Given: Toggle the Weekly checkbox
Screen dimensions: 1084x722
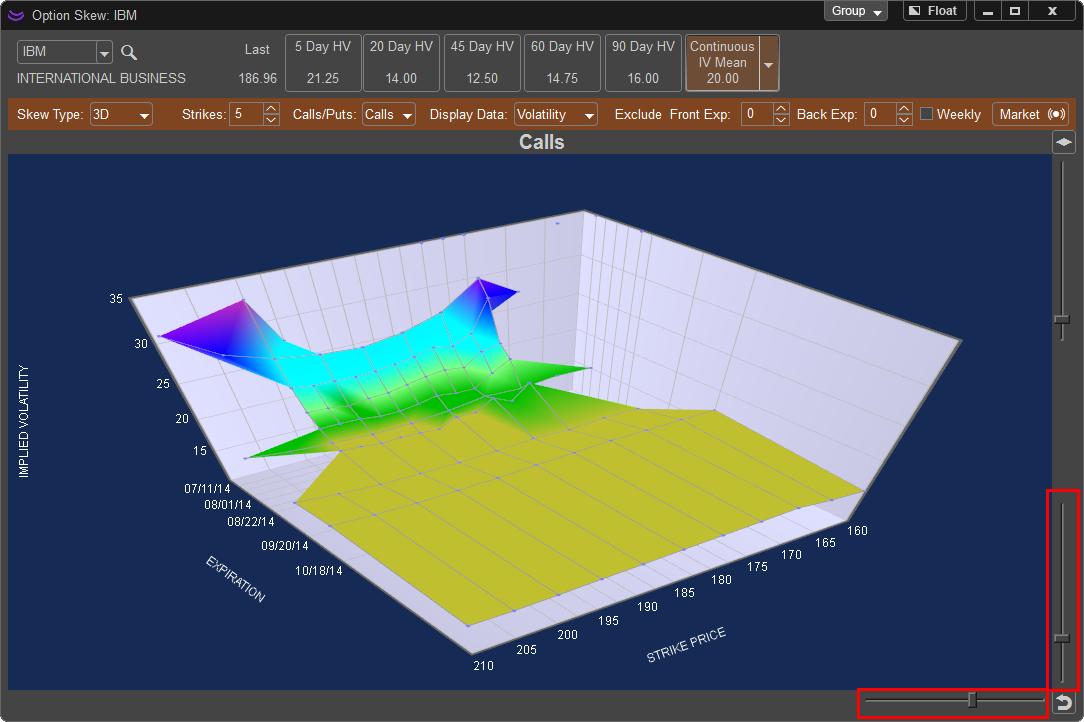Looking at the screenshot, I should click(926, 113).
